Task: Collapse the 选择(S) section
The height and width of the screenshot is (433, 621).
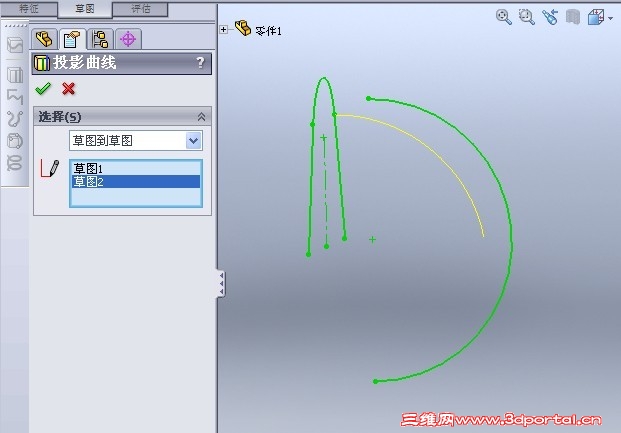Action: [x=201, y=116]
